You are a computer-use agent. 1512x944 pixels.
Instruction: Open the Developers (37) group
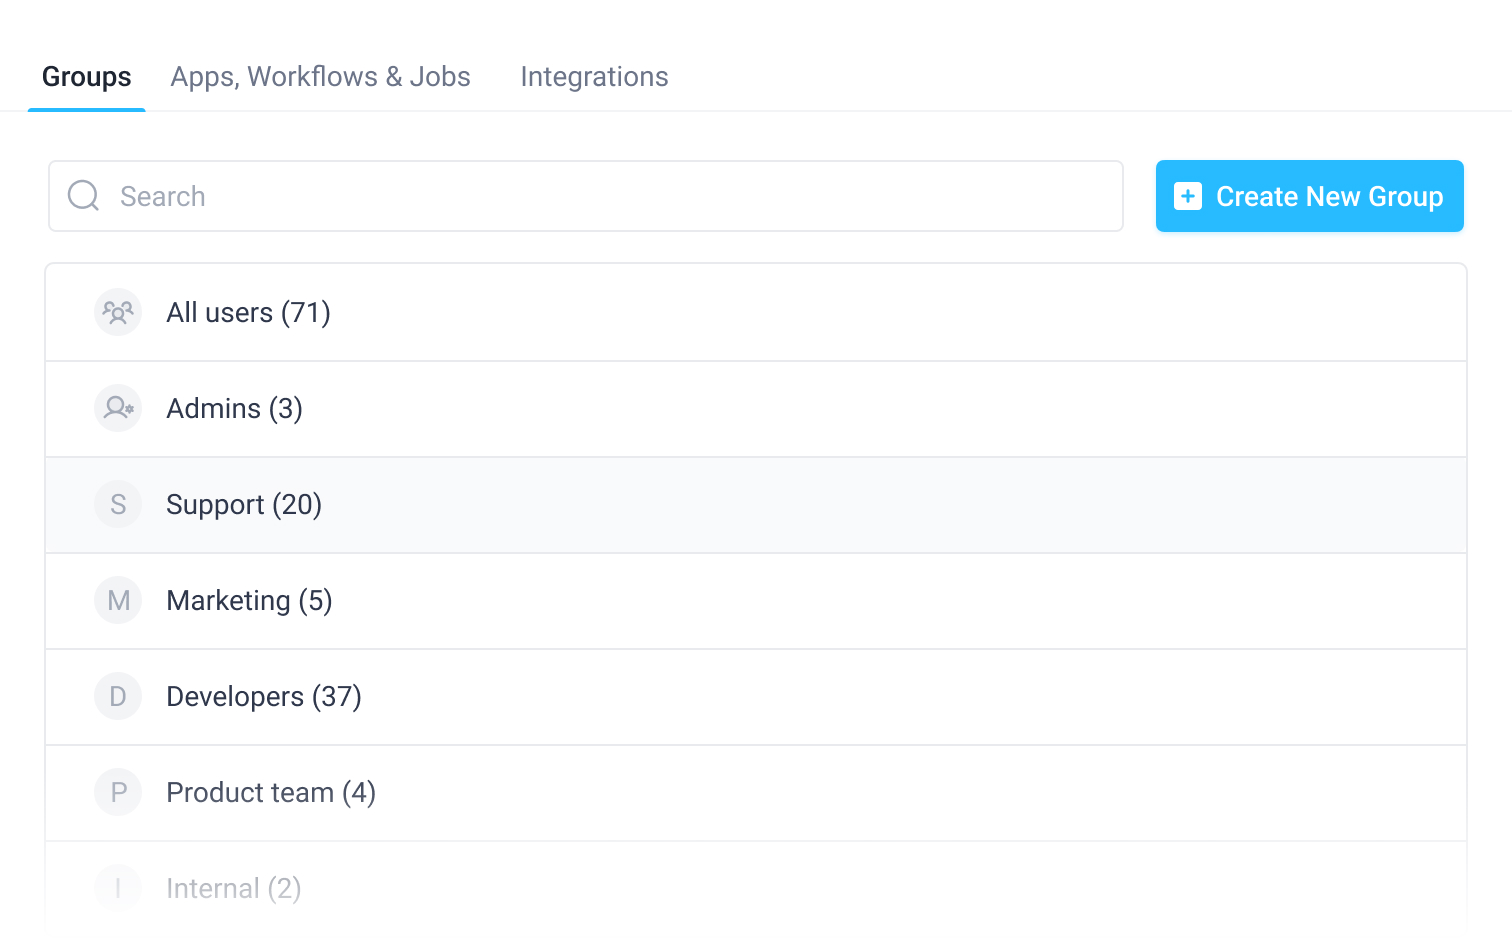[264, 696]
